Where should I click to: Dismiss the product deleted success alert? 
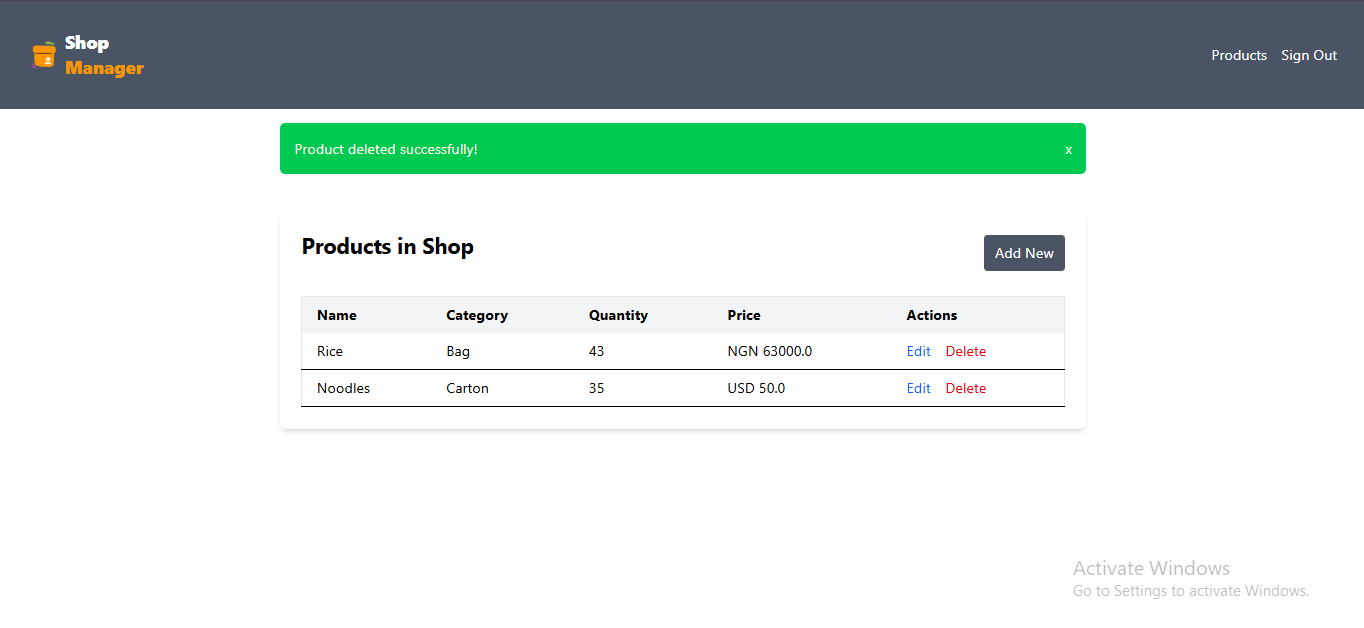1068,149
